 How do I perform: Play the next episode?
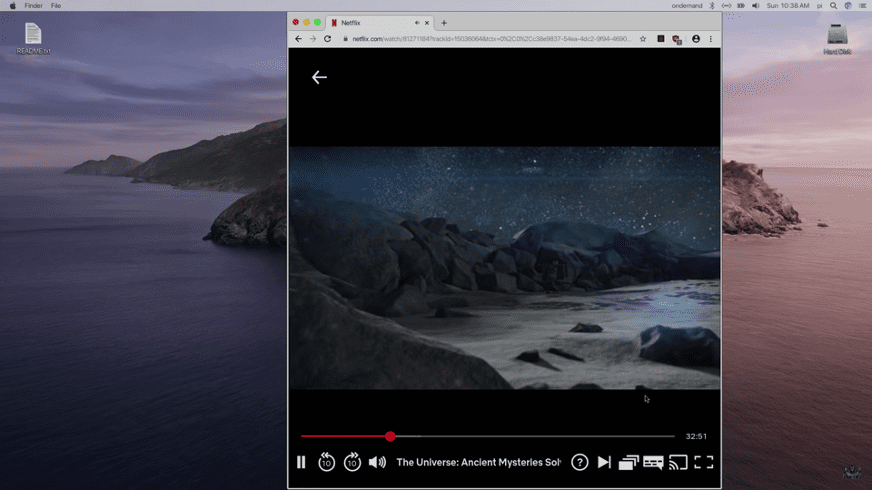pyautogui.click(x=604, y=462)
